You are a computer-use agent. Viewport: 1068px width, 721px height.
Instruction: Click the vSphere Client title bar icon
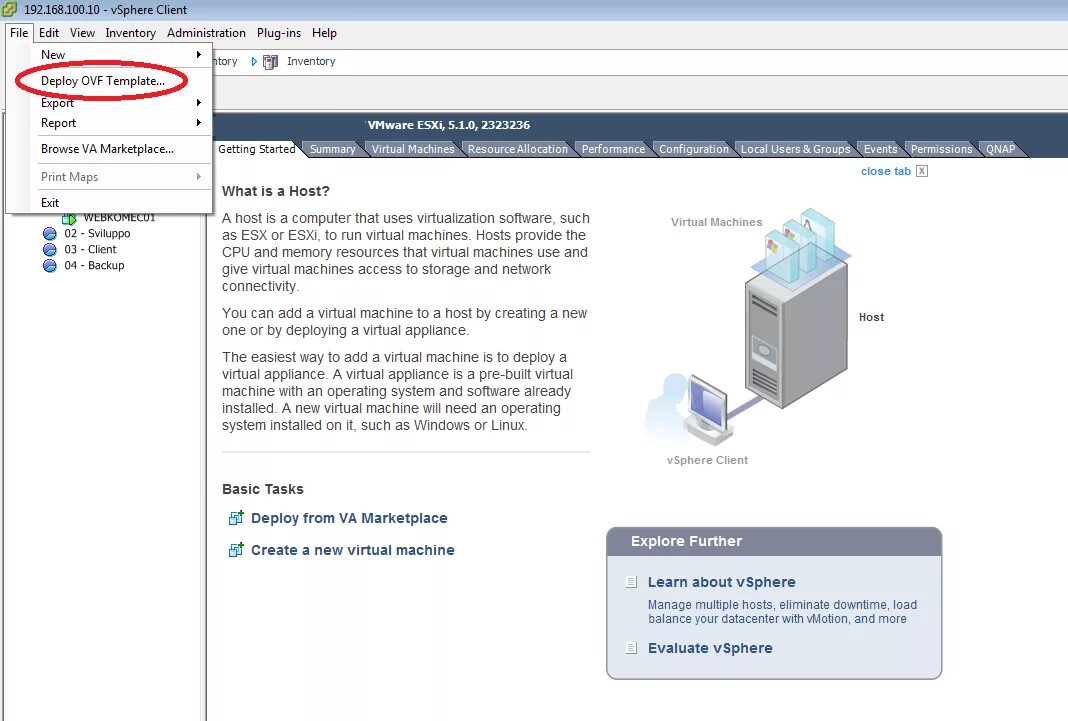coord(10,10)
